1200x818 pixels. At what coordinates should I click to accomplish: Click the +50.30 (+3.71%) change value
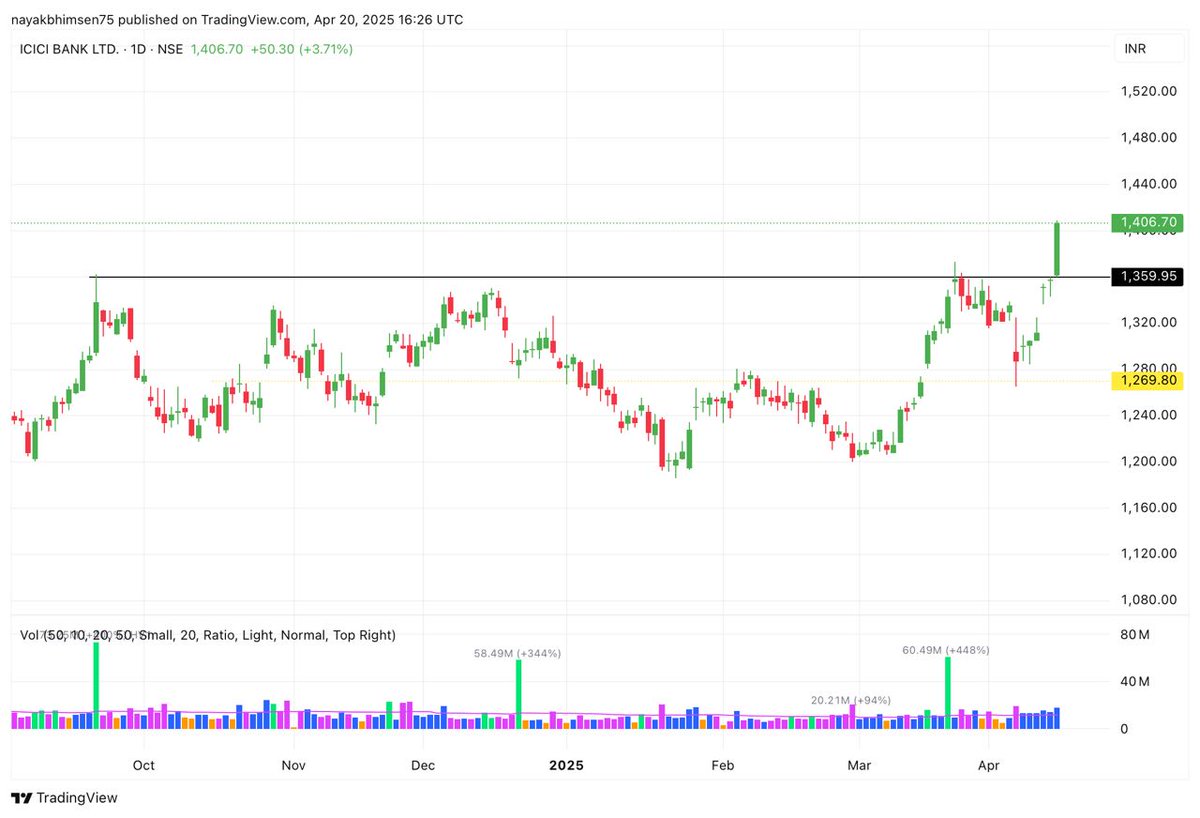[301, 48]
